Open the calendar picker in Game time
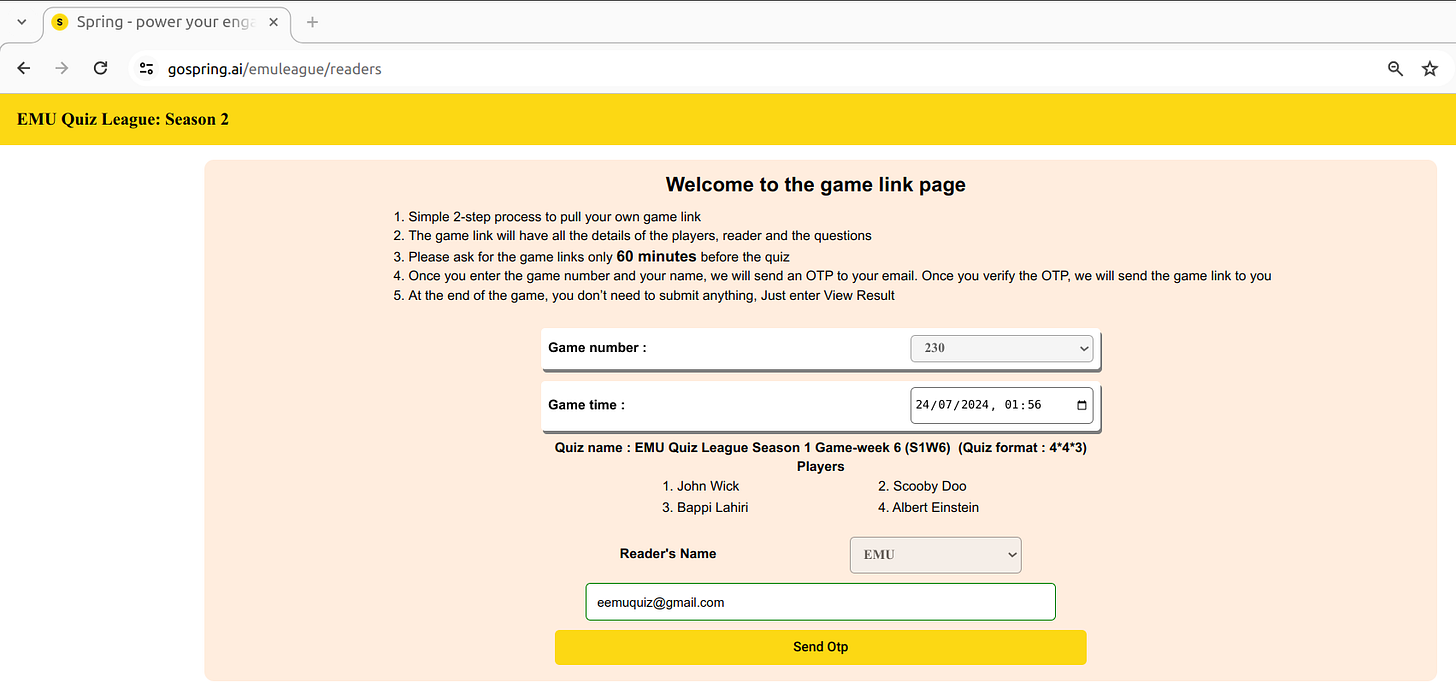 pyautogui.click(x=1081, y=405)
